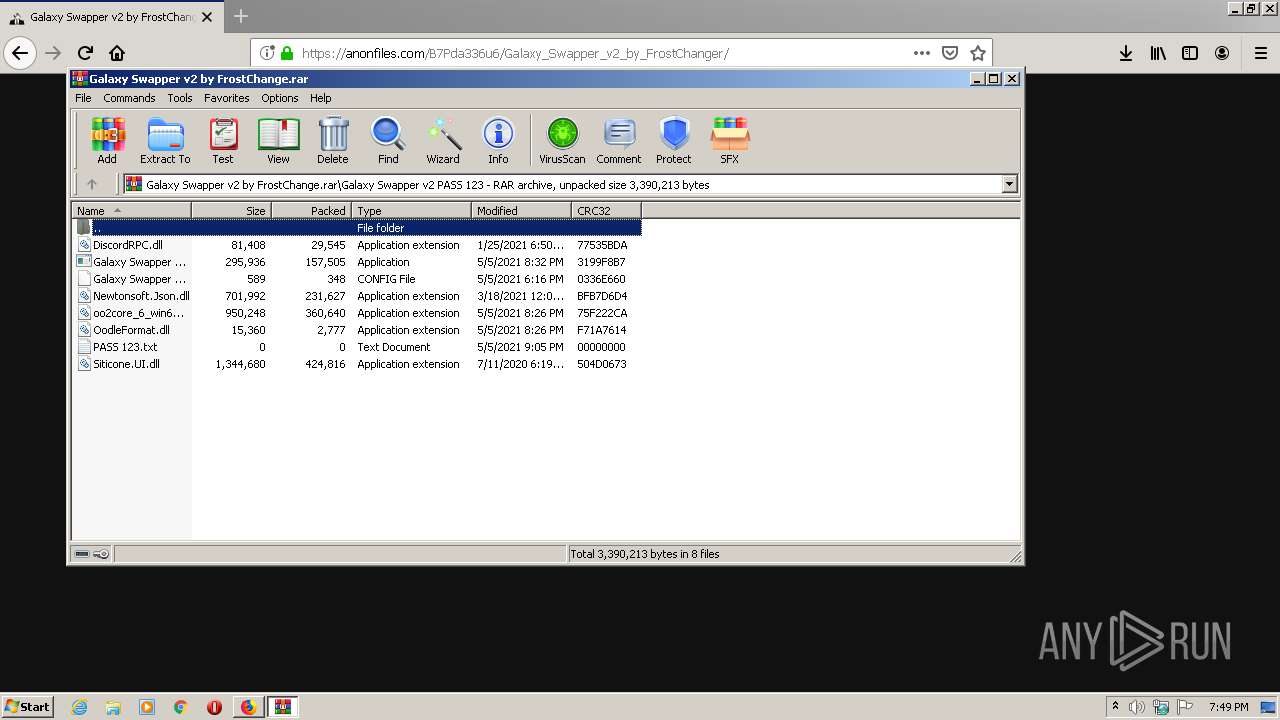Select oo2core_6_win6 dll file

pyautogui.click(x=357, y=313)
